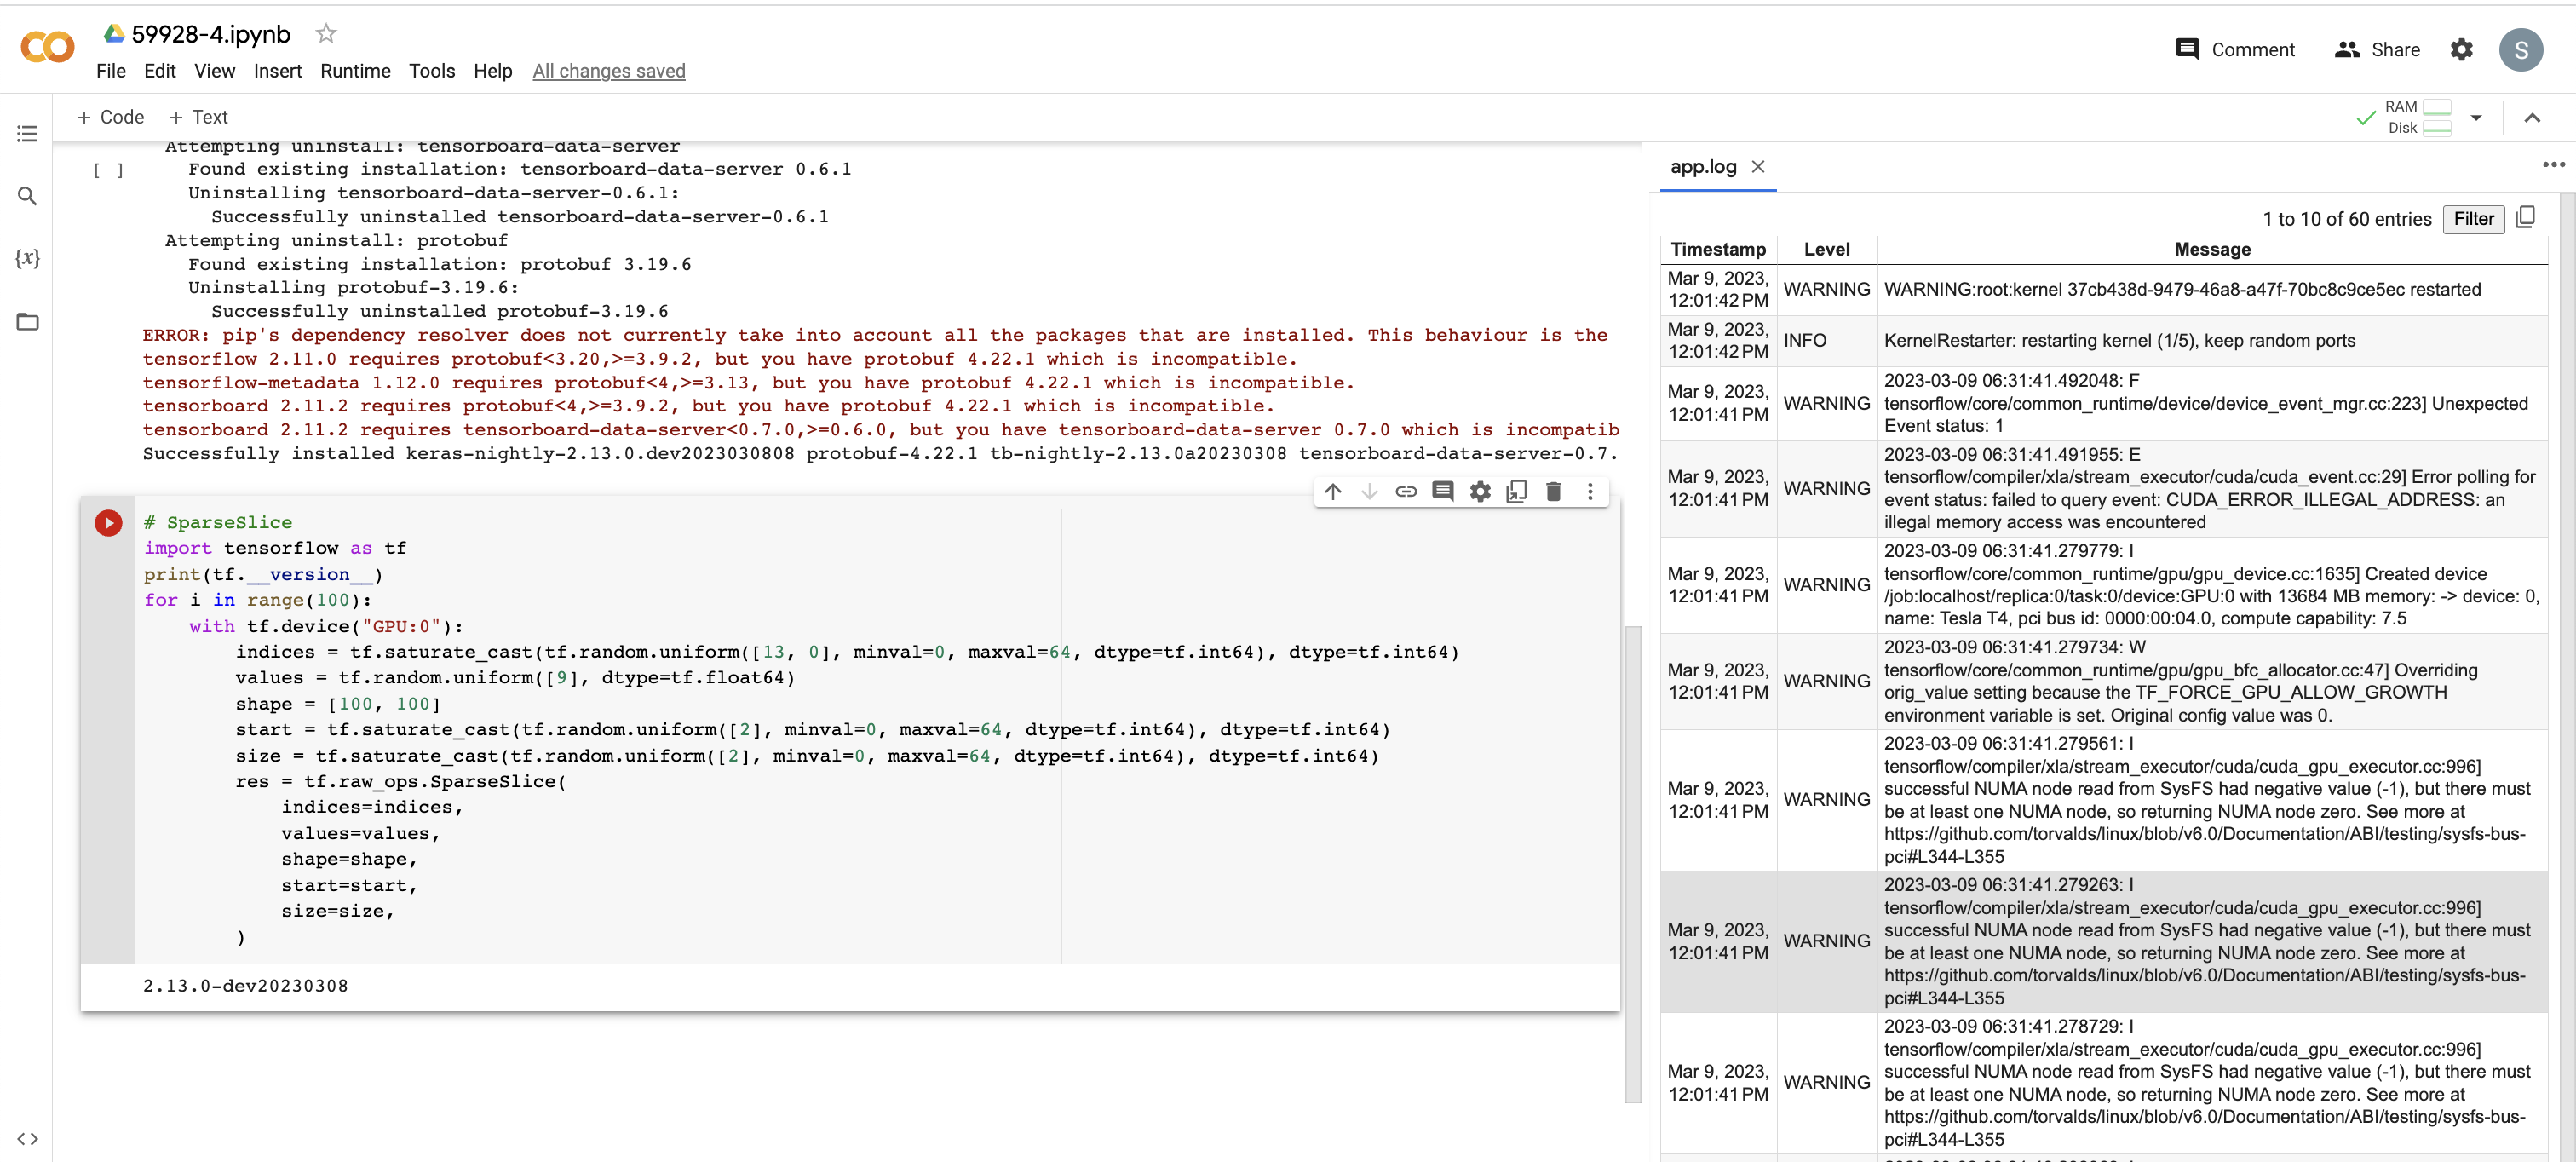Click the RAM usage indicator bar
2576x1162 pixels.
(2438, 107)
